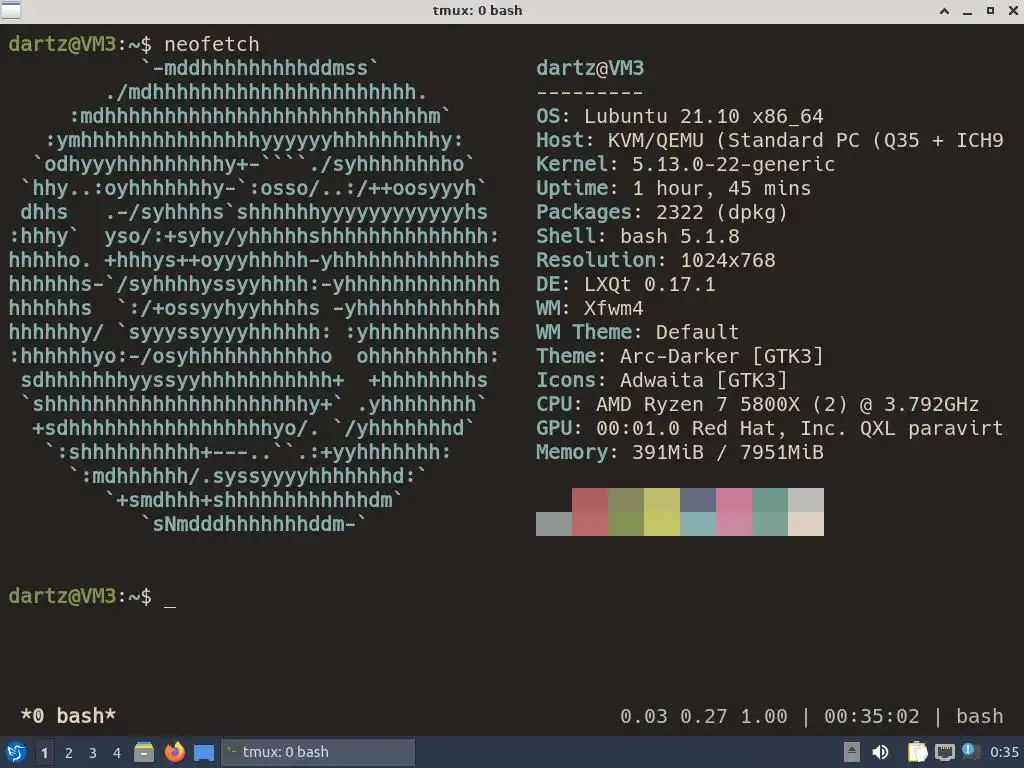Click the dartz@VM3 header in neofetch output
1024x768 pixels.
[x=590, y=68]
